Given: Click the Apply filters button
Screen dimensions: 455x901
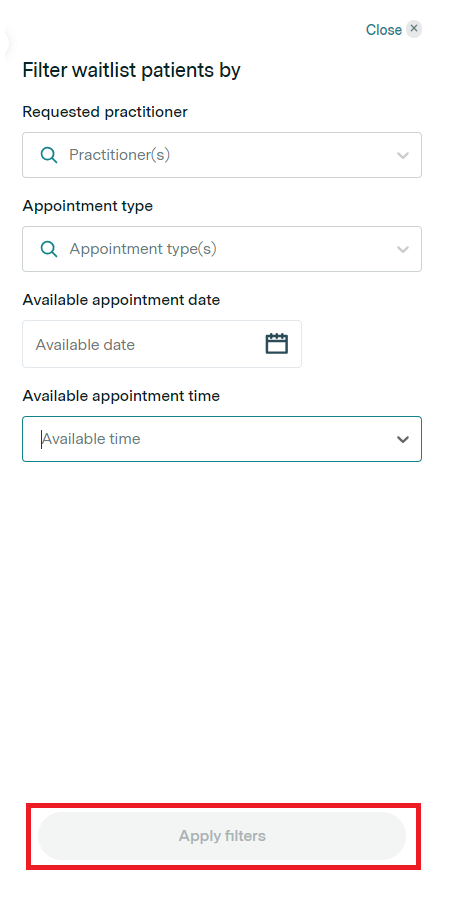Looking at the screenshot, I should (222, 836).
